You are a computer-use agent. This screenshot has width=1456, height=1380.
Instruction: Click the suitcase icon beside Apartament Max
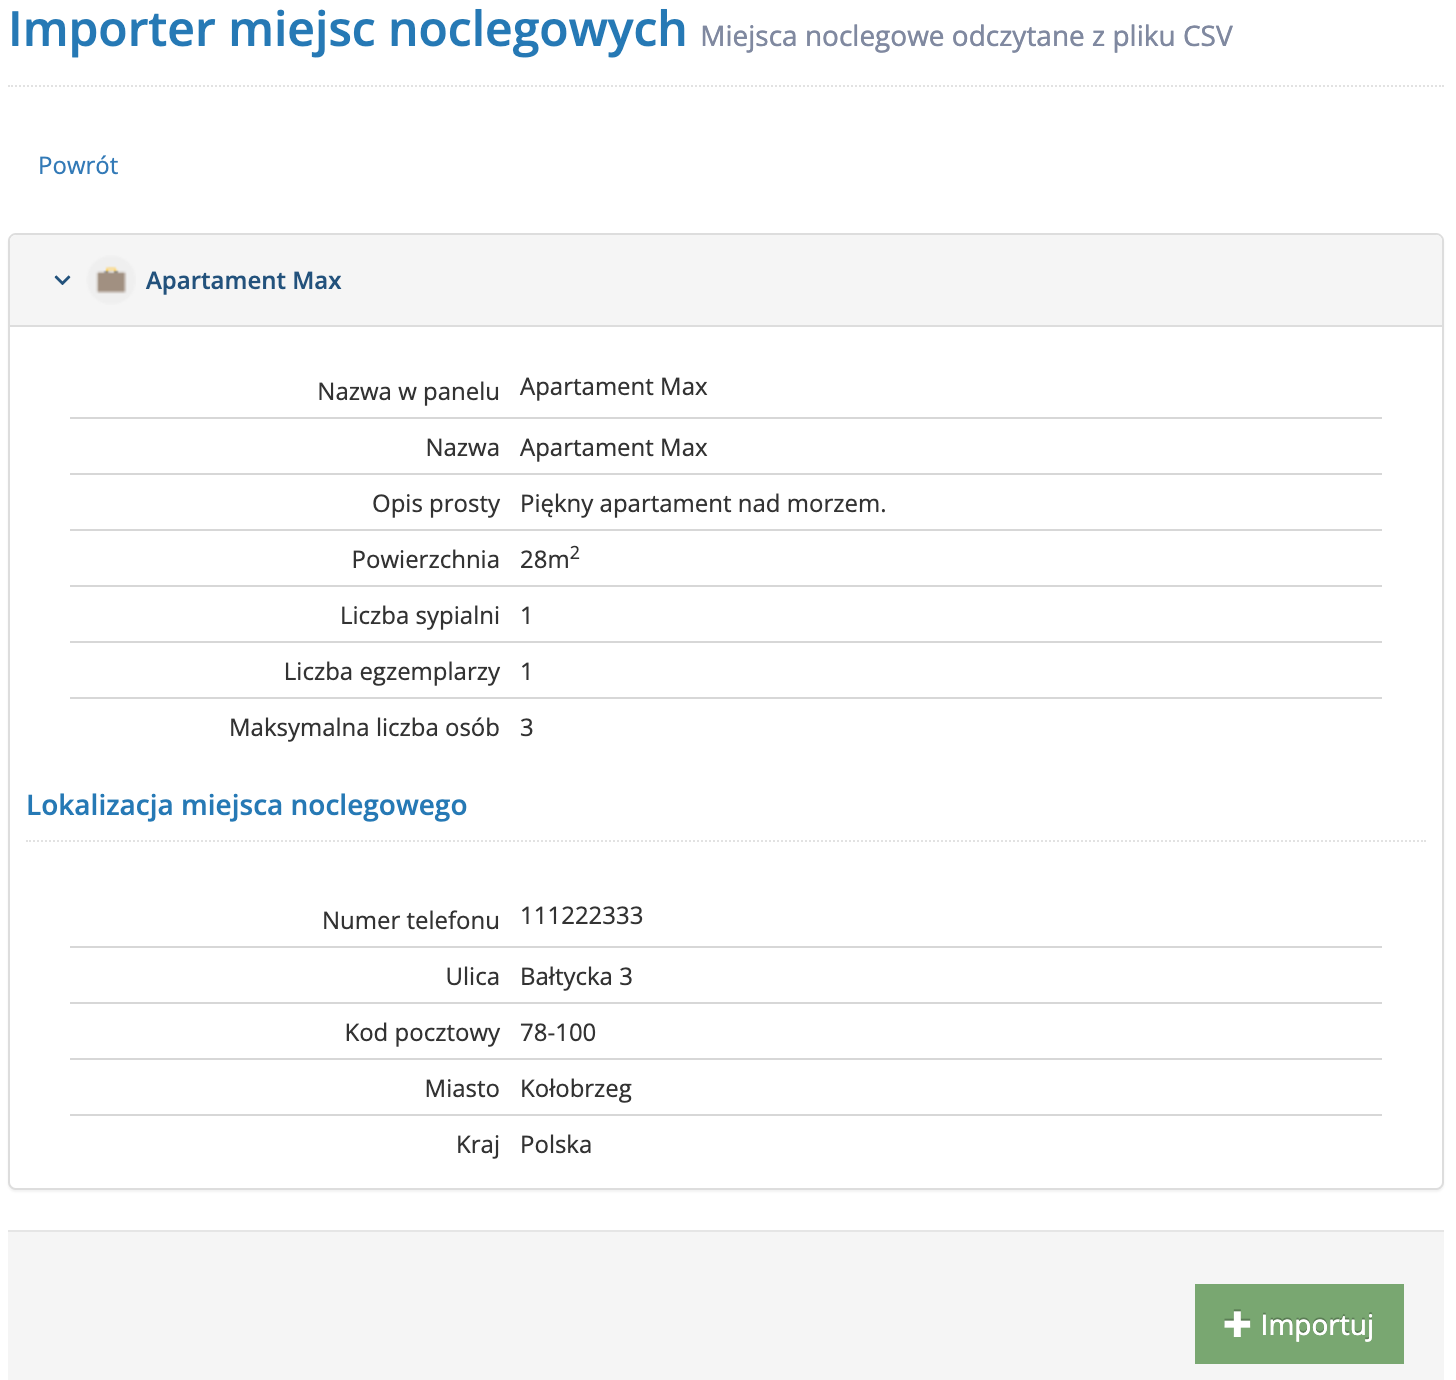pyautogui.click(x=111, y=281)
